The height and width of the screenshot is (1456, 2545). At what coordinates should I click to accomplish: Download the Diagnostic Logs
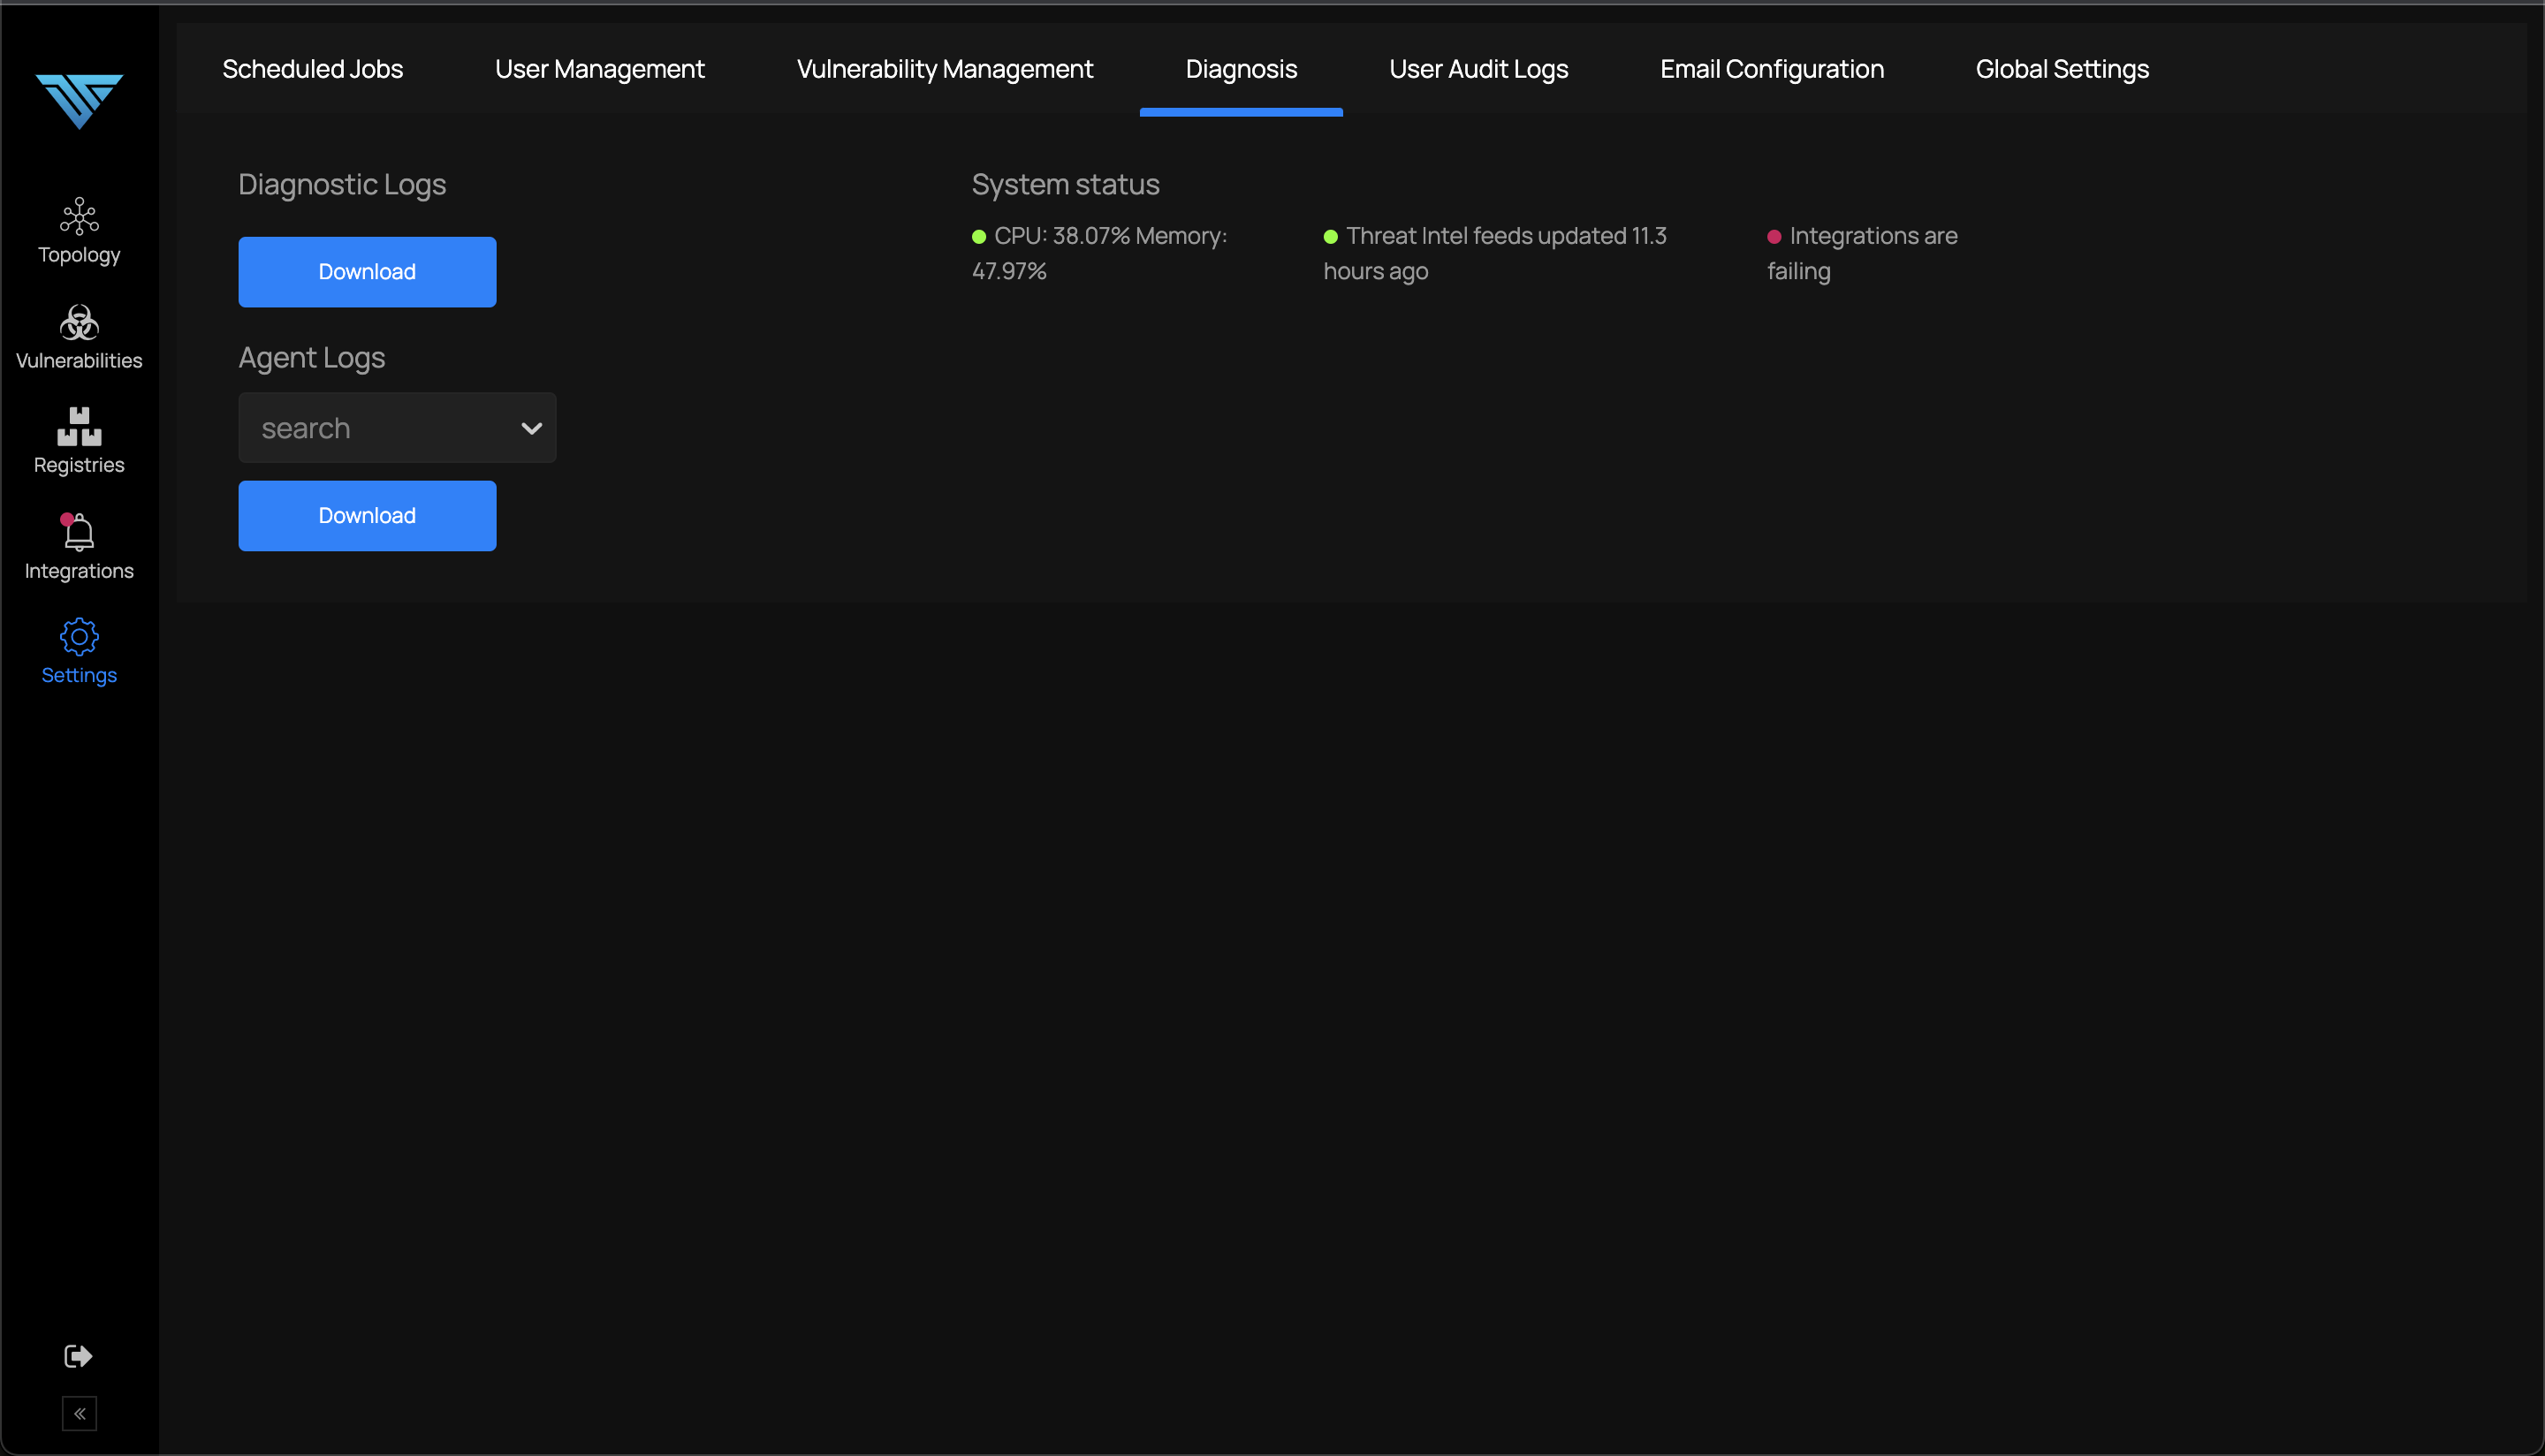click(366, 271)
